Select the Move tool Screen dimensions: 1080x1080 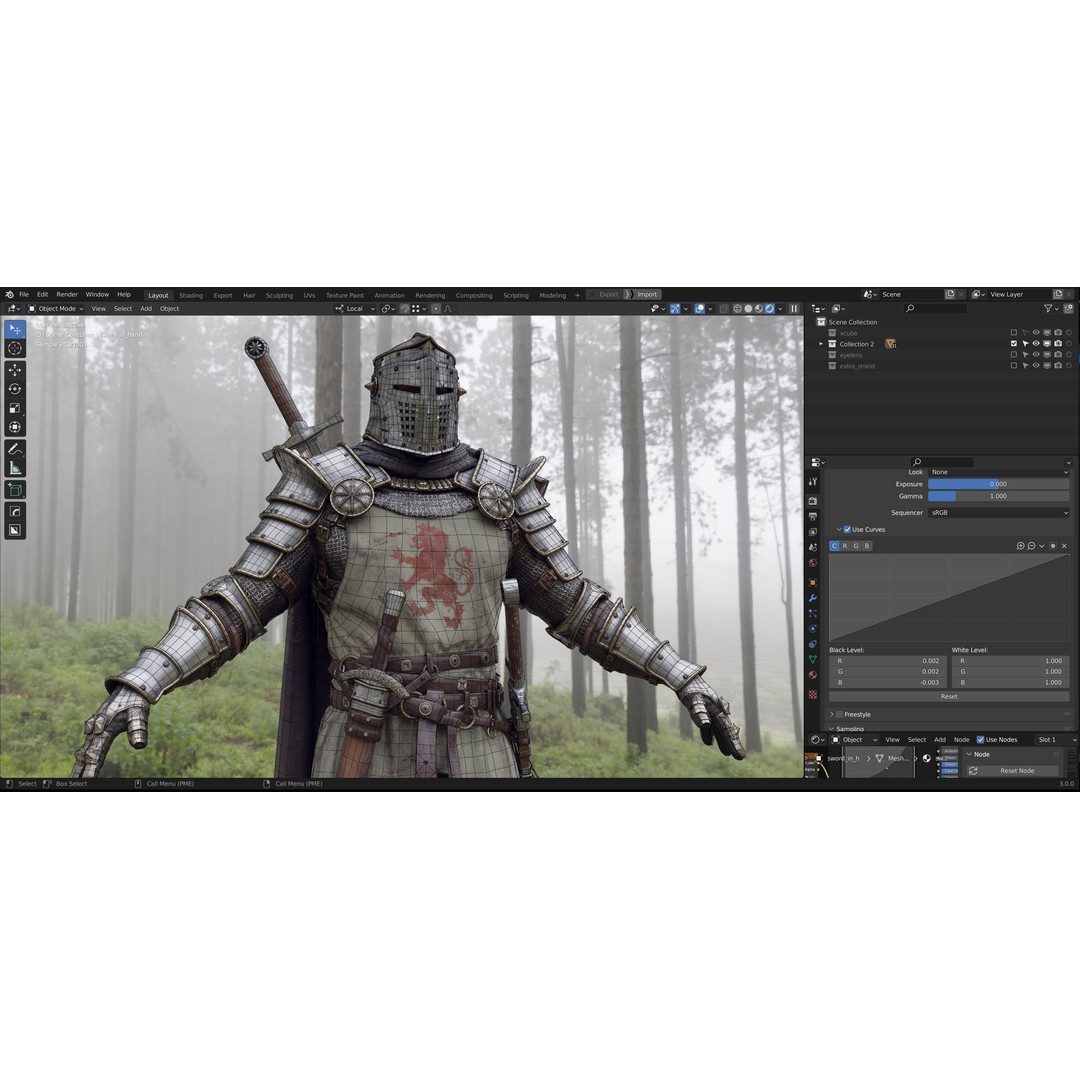tap(14, 370)
